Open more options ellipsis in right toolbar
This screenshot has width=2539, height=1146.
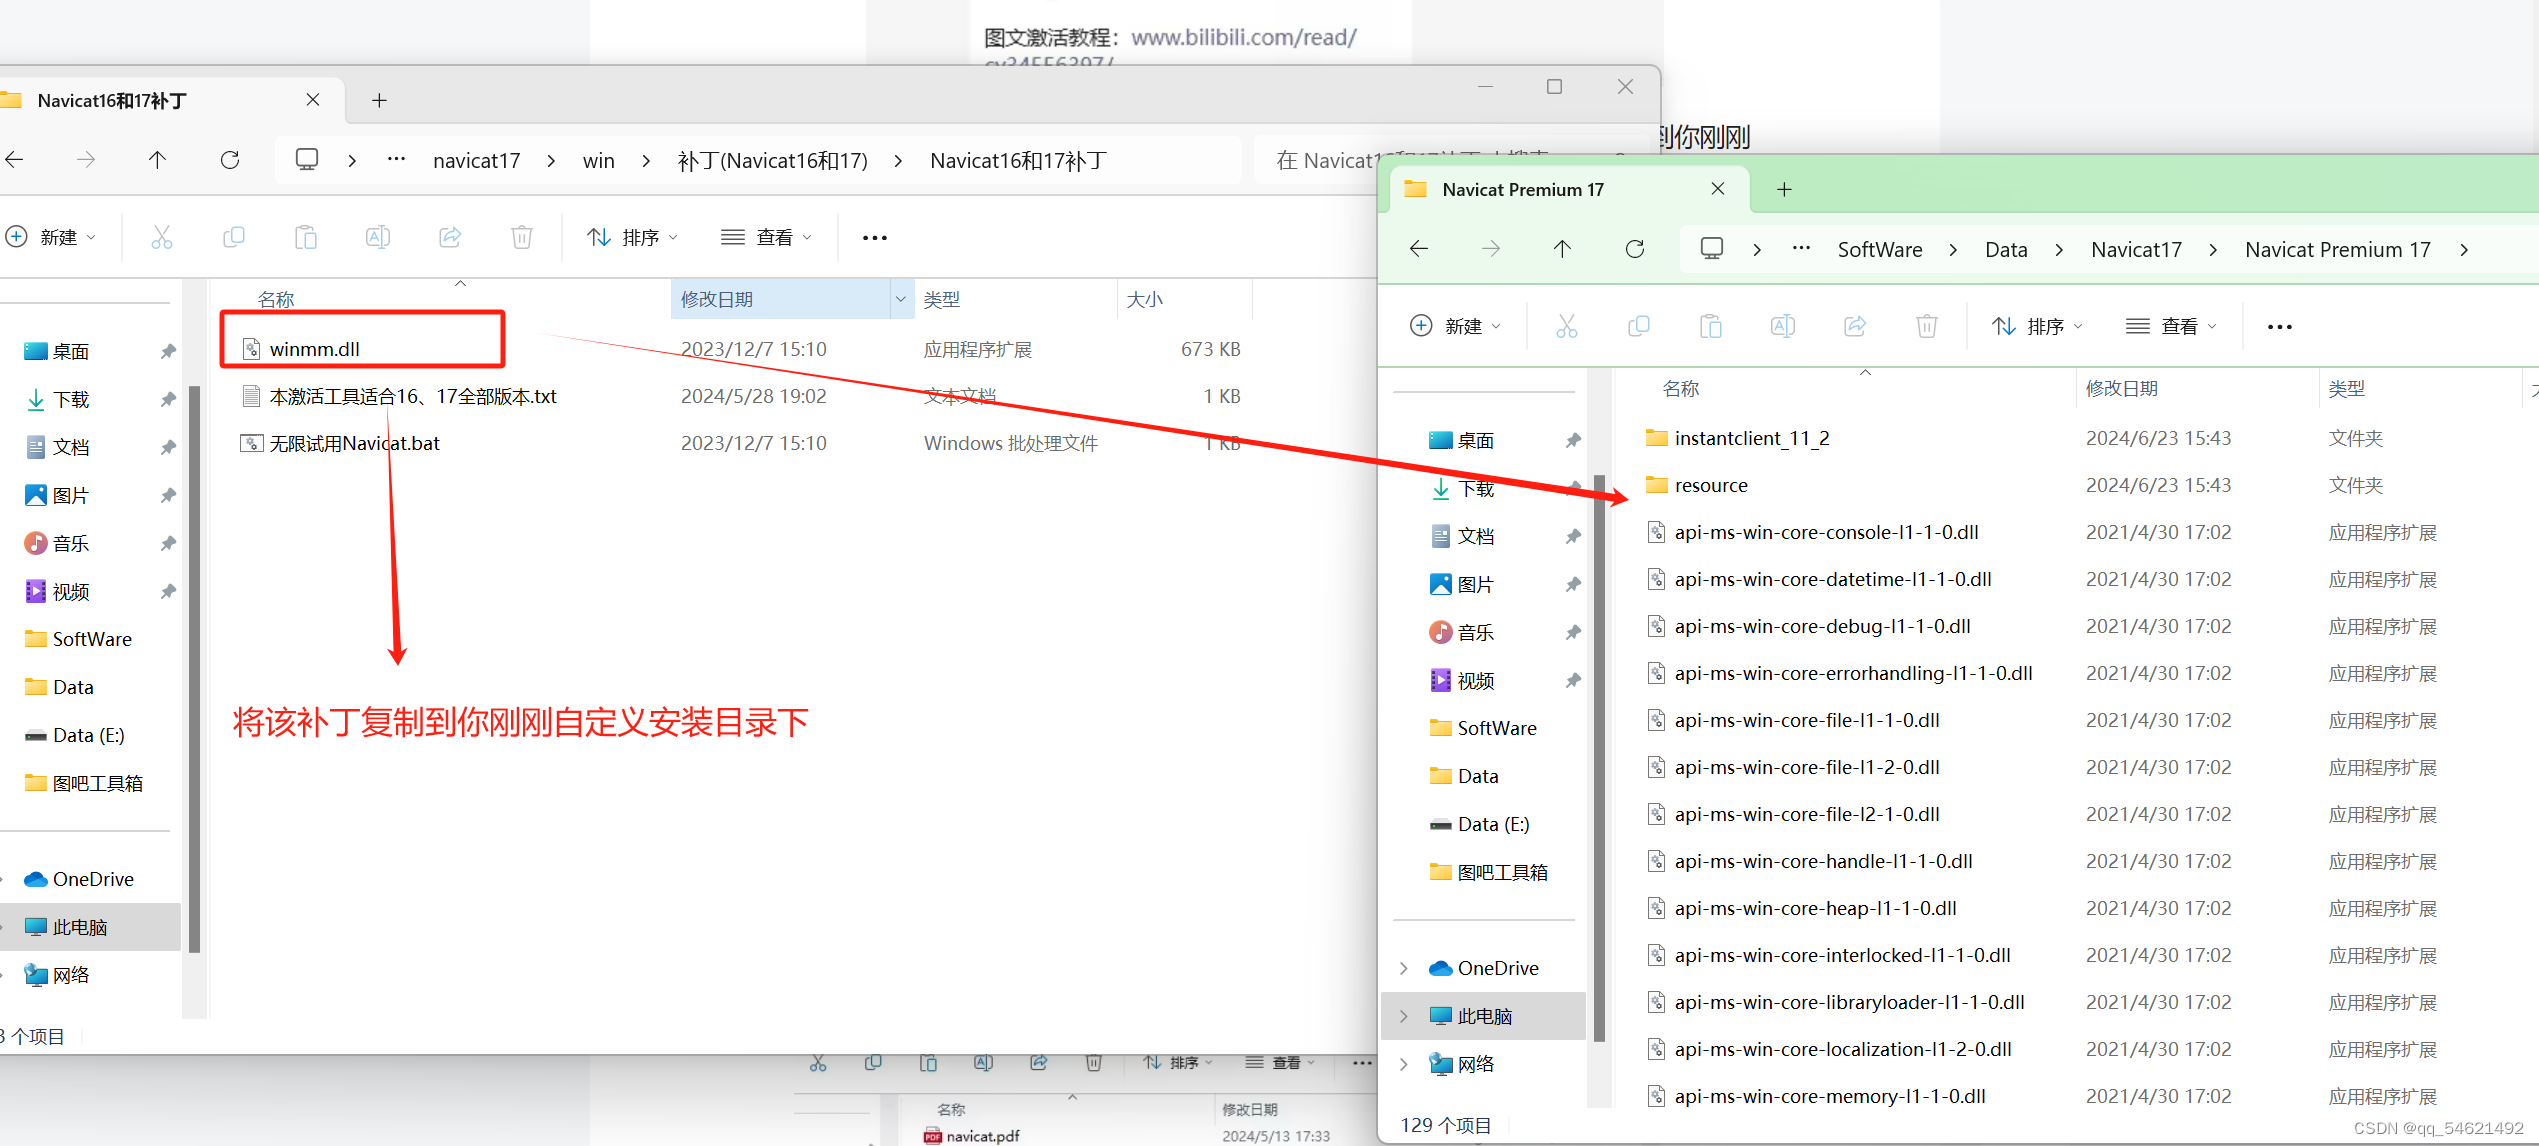(x=2280, y=327)
